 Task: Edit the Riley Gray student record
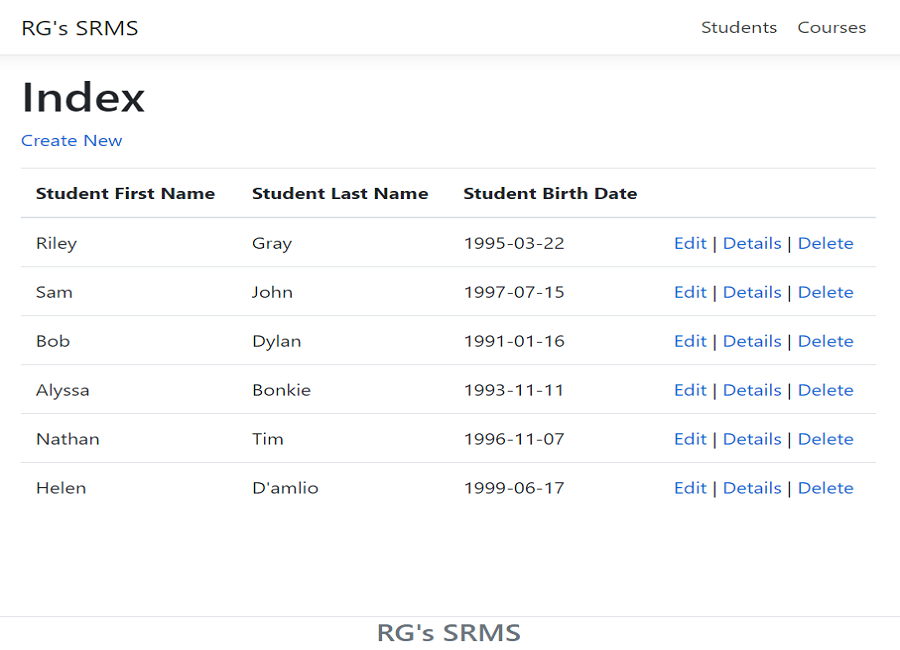point(690,243)
